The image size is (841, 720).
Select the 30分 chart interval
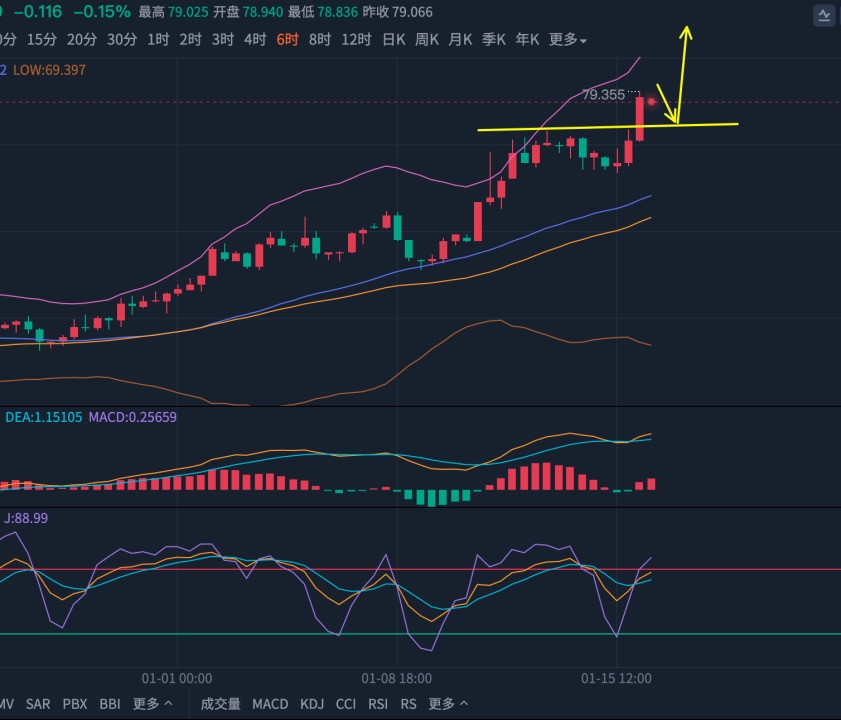click(x=122, y=40)
